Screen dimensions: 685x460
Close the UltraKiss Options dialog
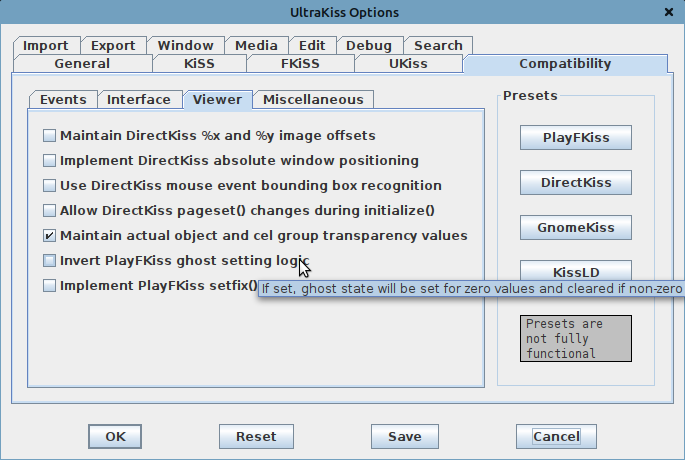[667, 12]
